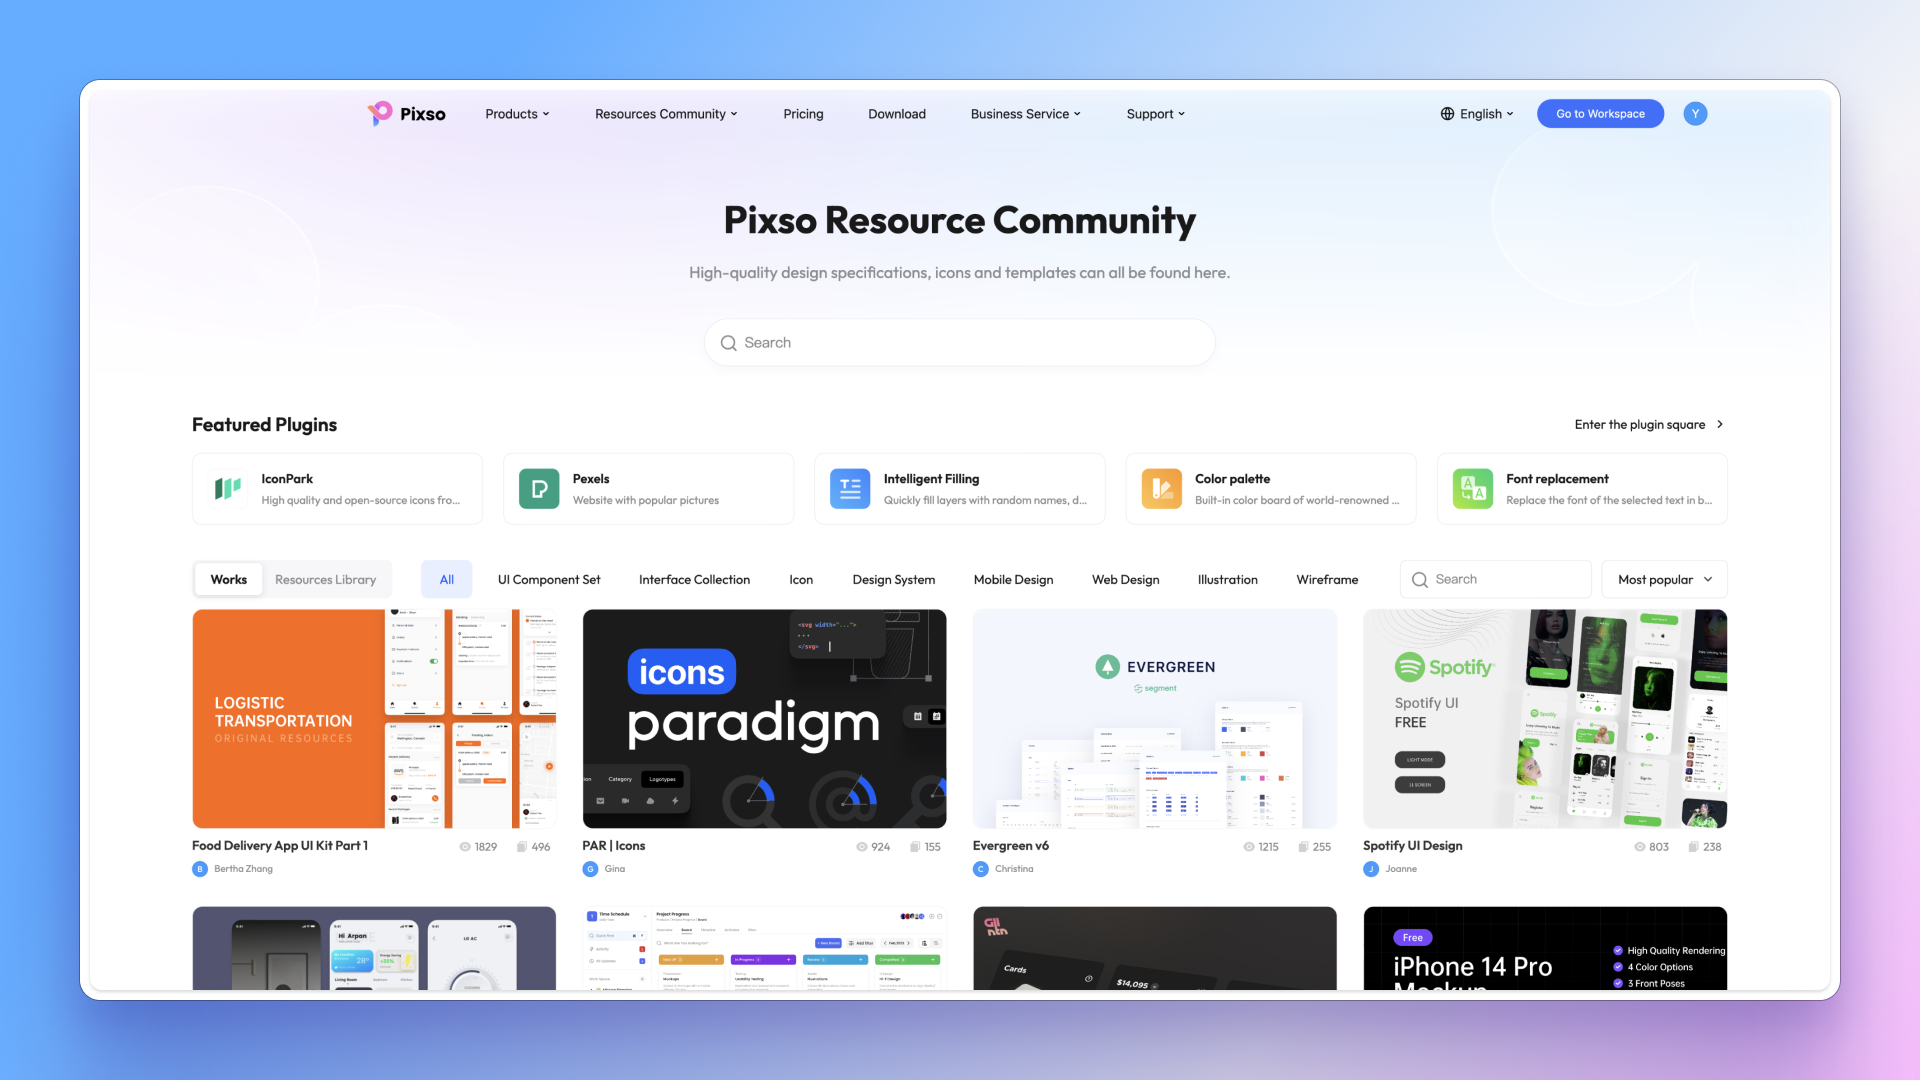Toggle the UI Component Set filter

(549, 579)
